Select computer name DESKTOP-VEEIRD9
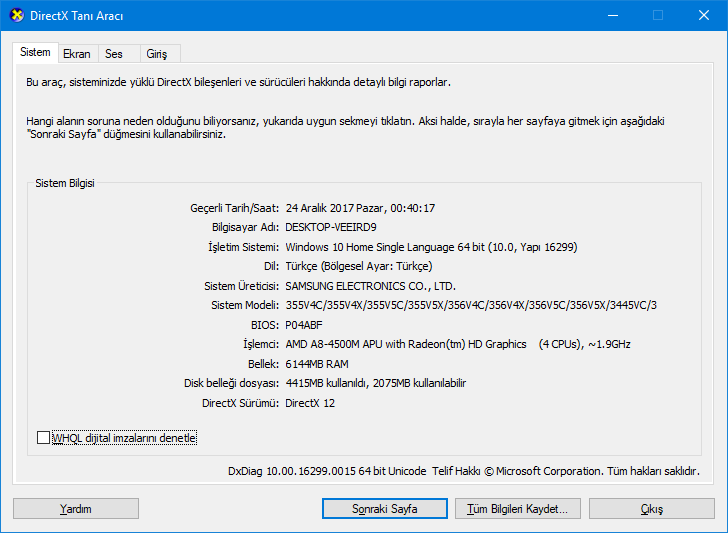 coord(331,228)
